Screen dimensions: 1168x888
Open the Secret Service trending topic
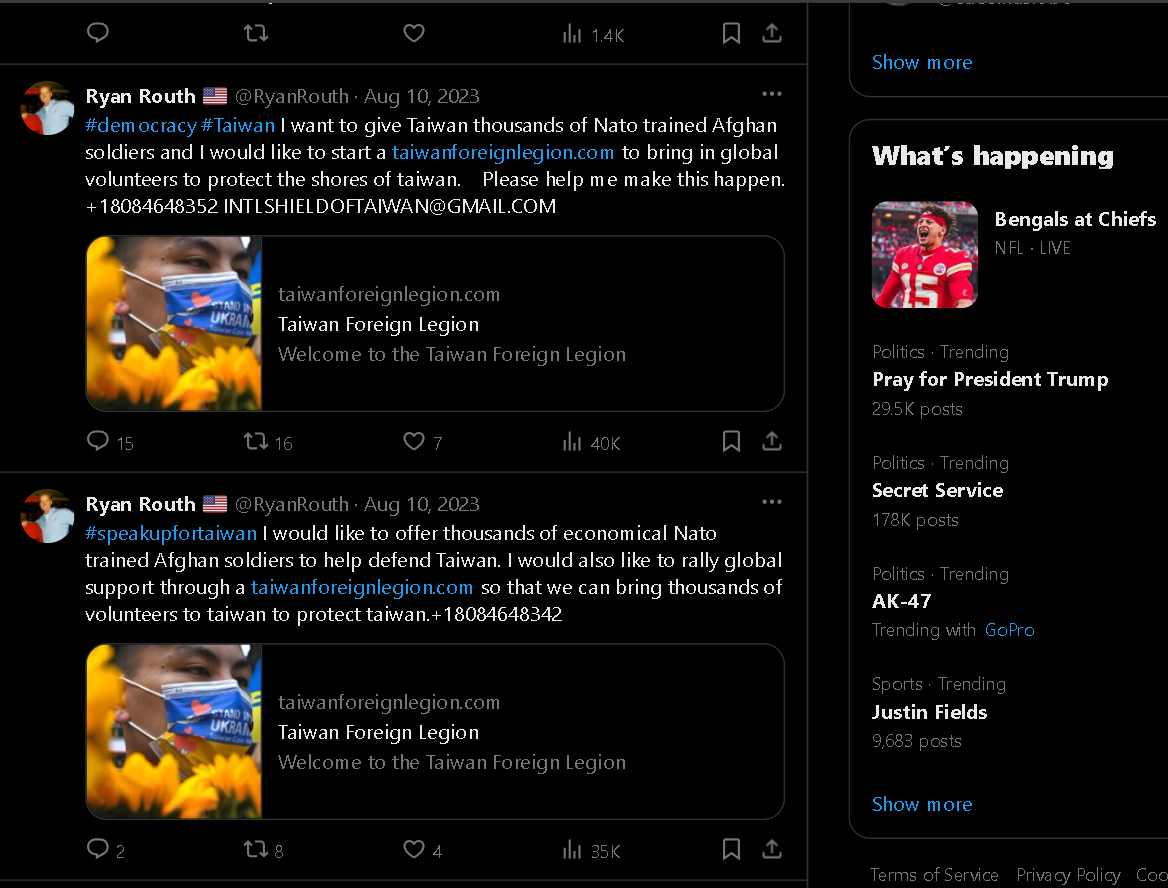937,490
